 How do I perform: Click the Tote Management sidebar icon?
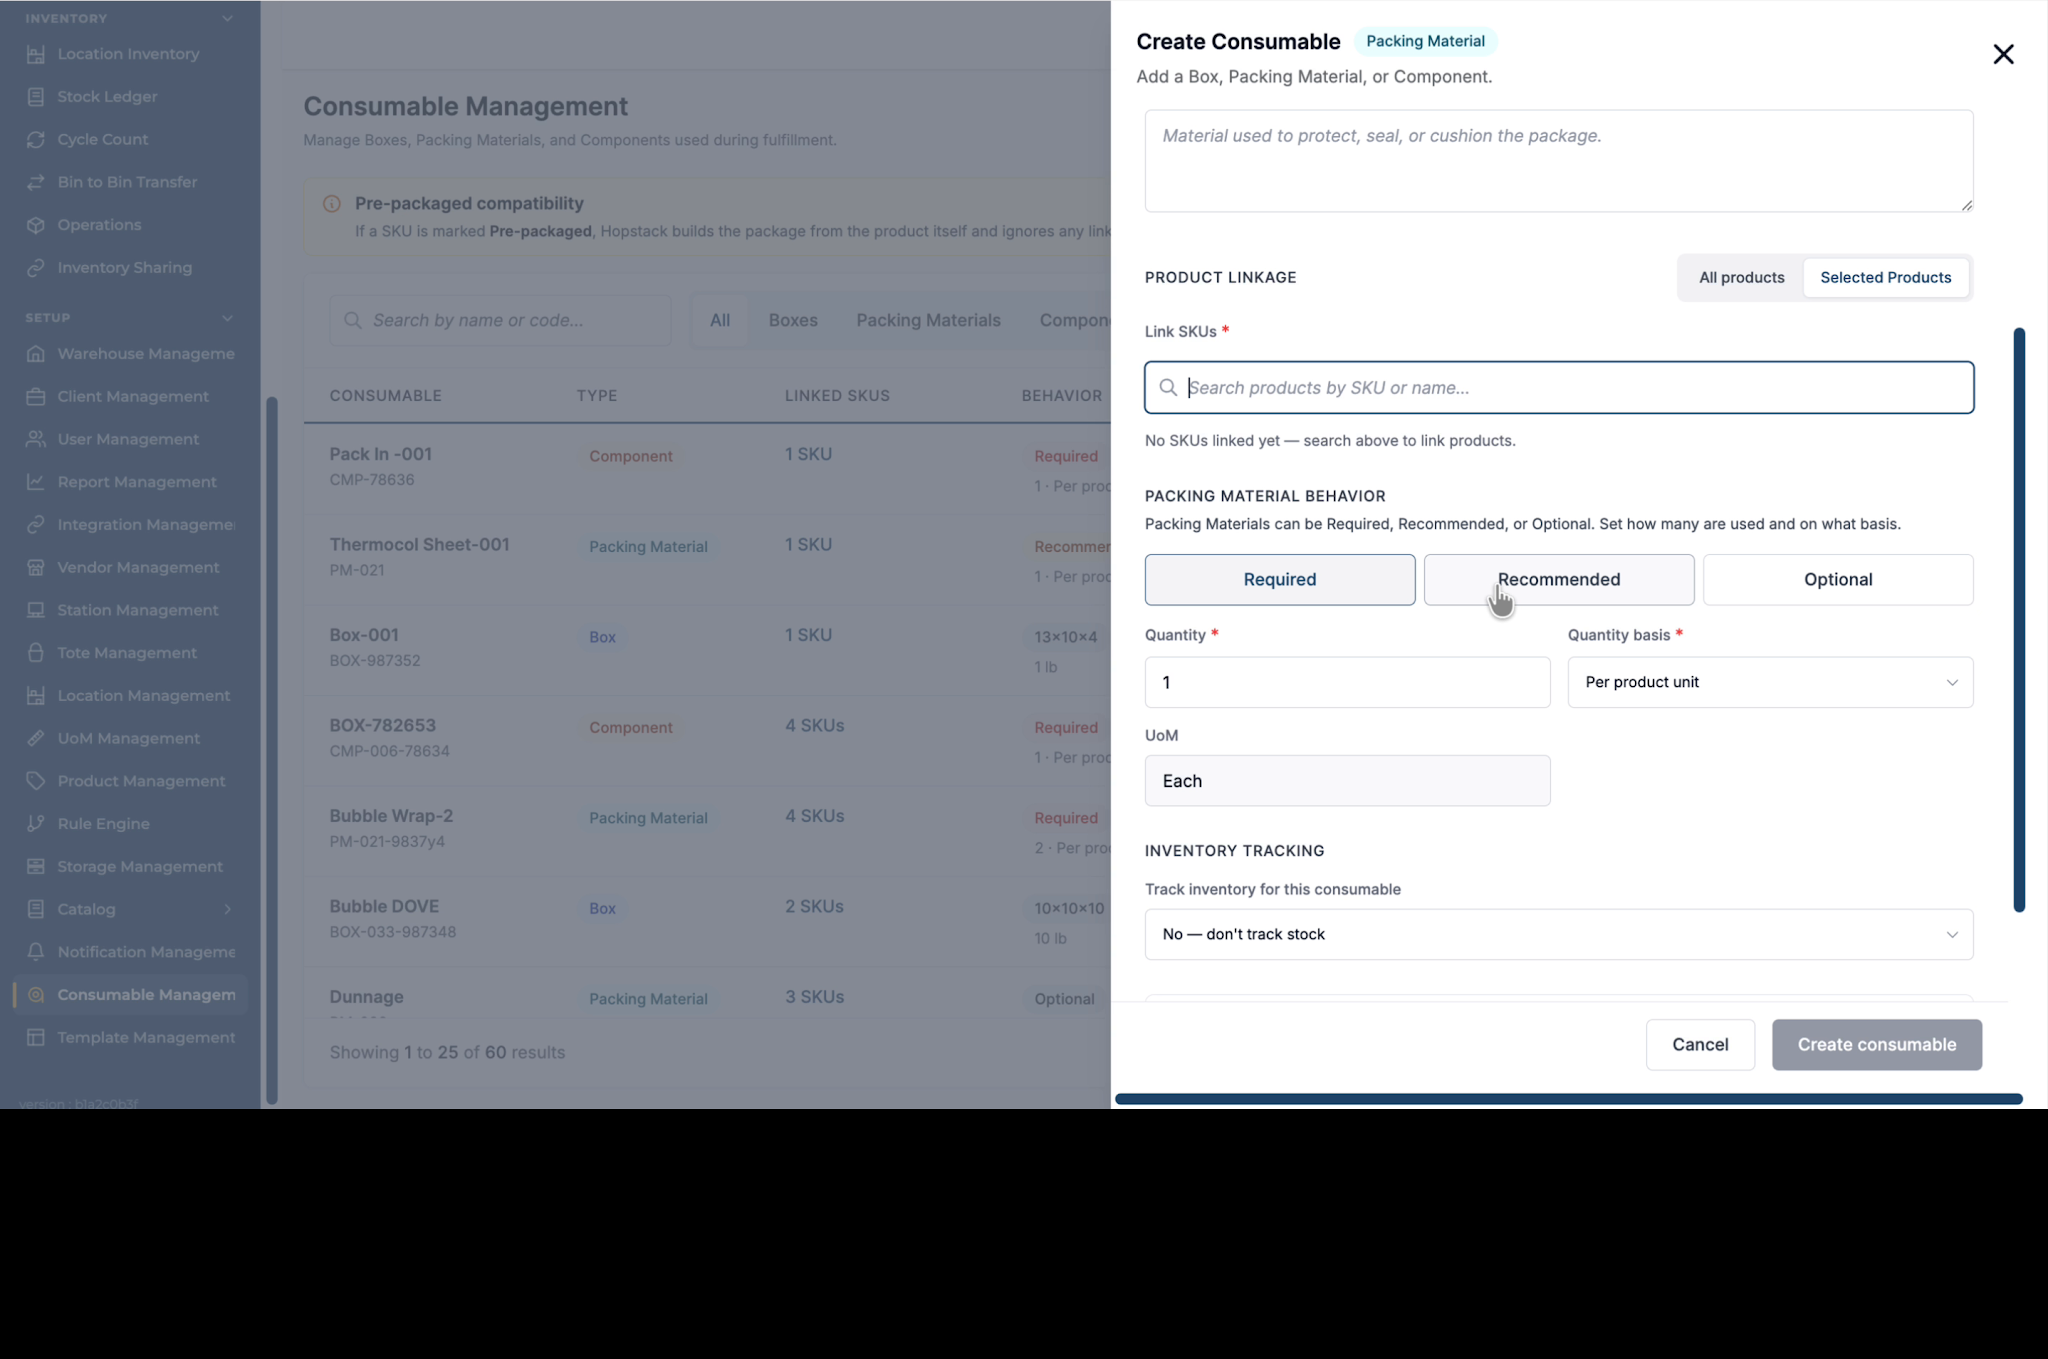coord(36,653)
